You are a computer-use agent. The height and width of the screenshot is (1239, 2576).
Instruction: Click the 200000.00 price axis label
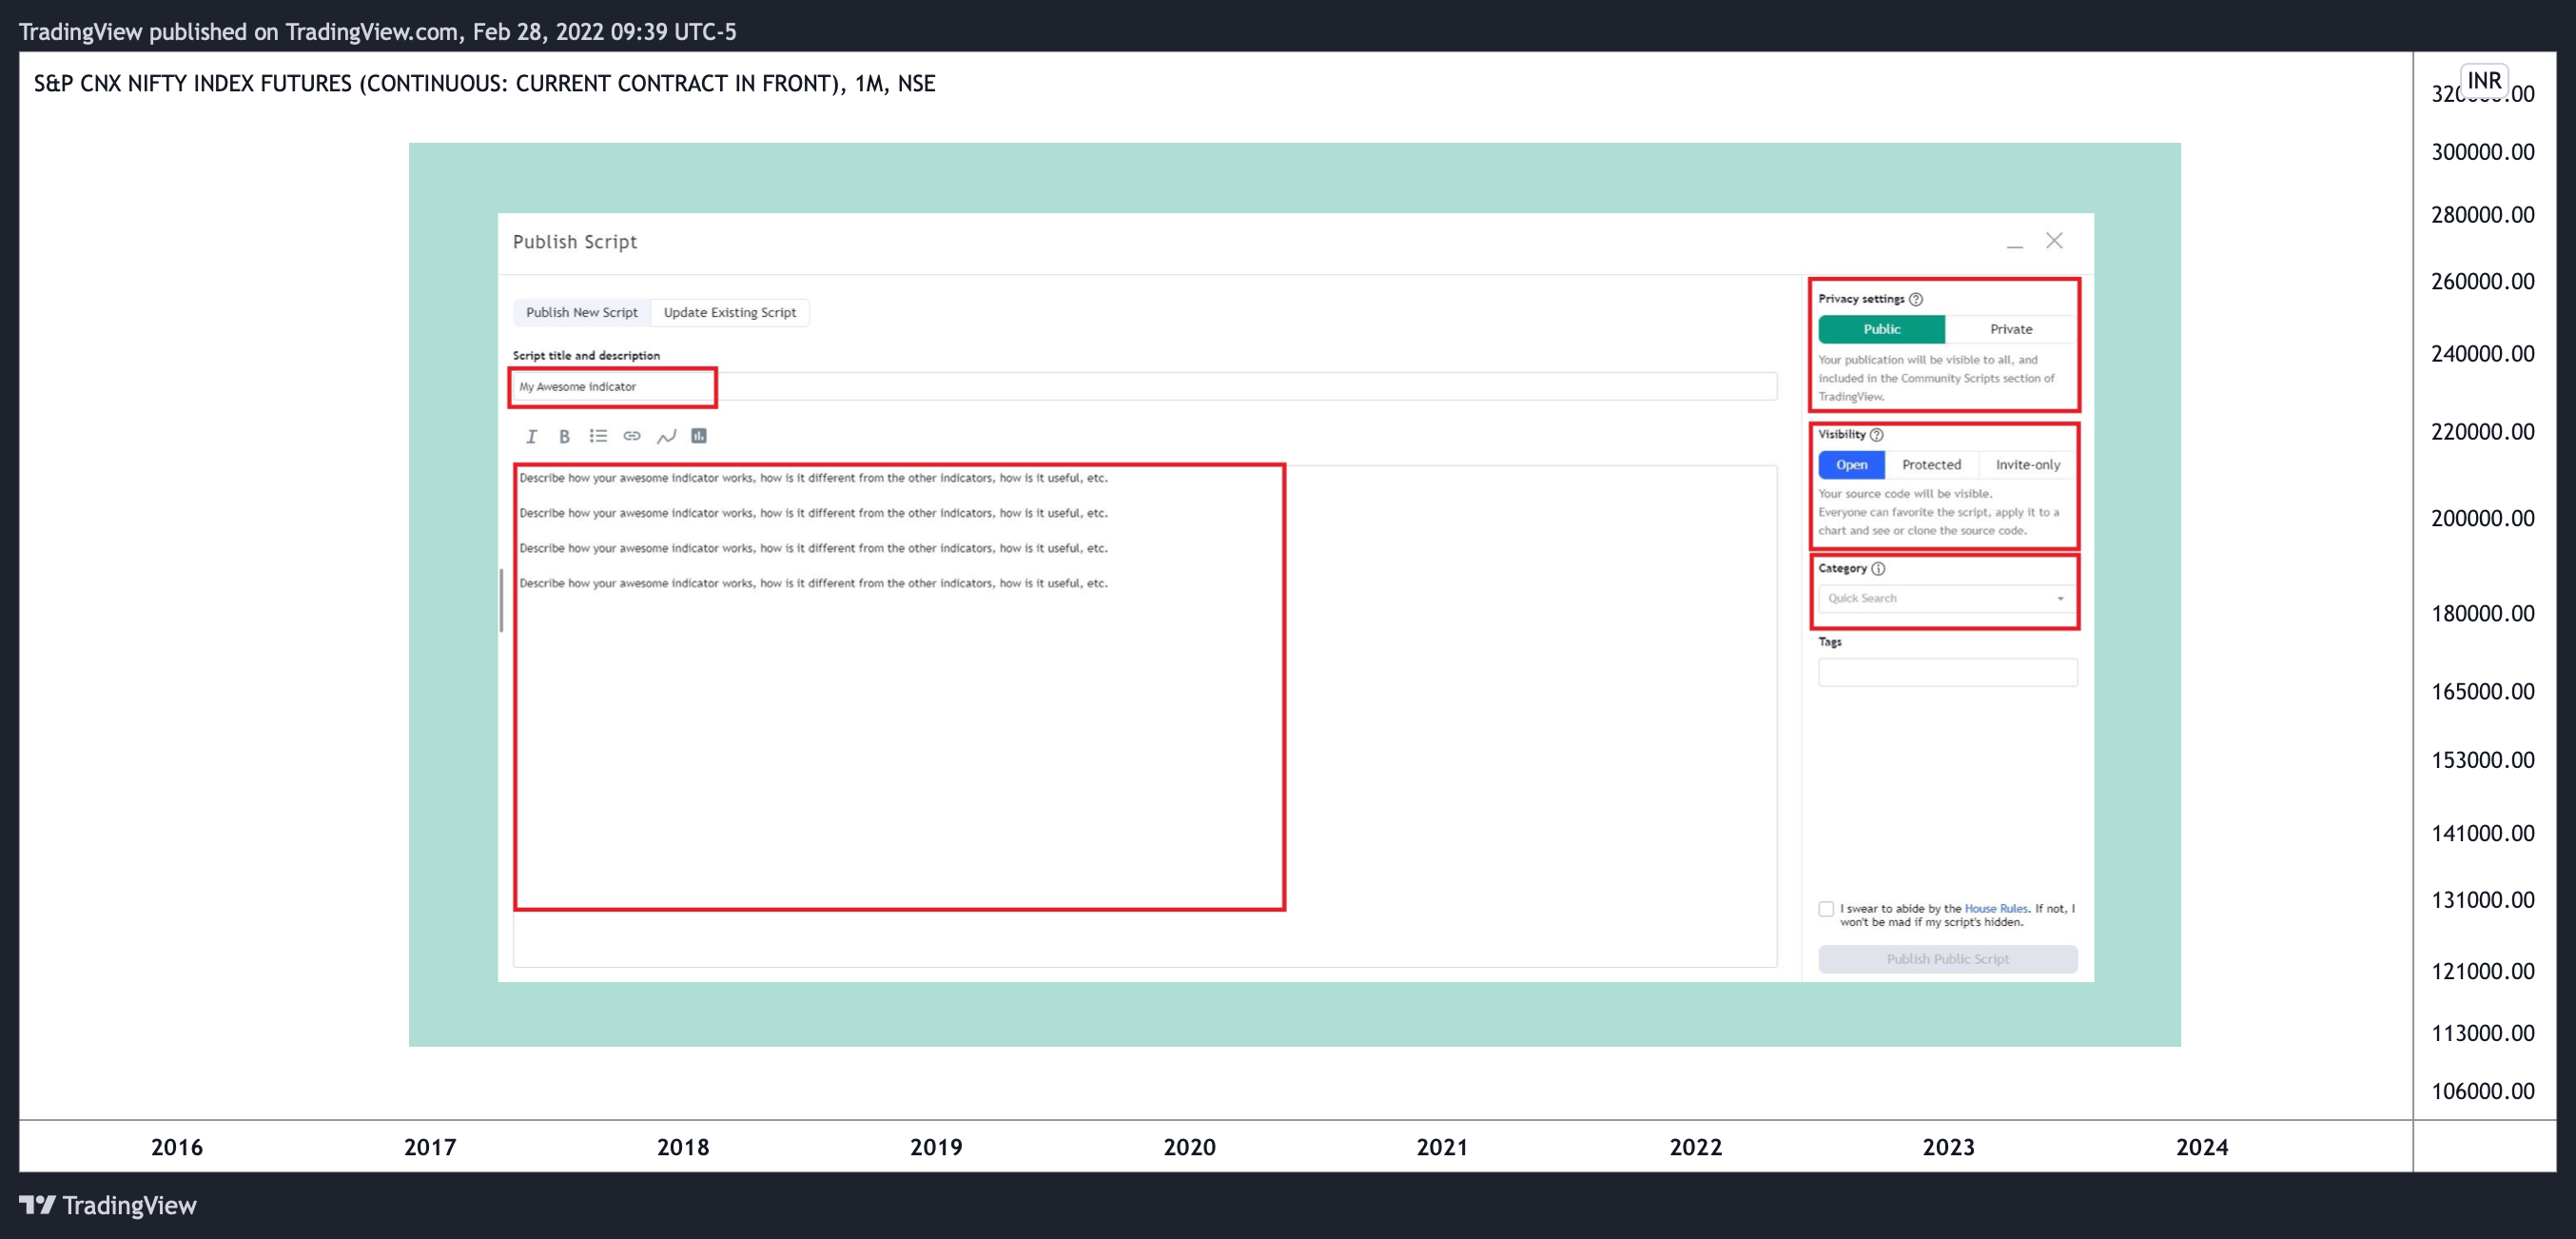coord(2483,518)
